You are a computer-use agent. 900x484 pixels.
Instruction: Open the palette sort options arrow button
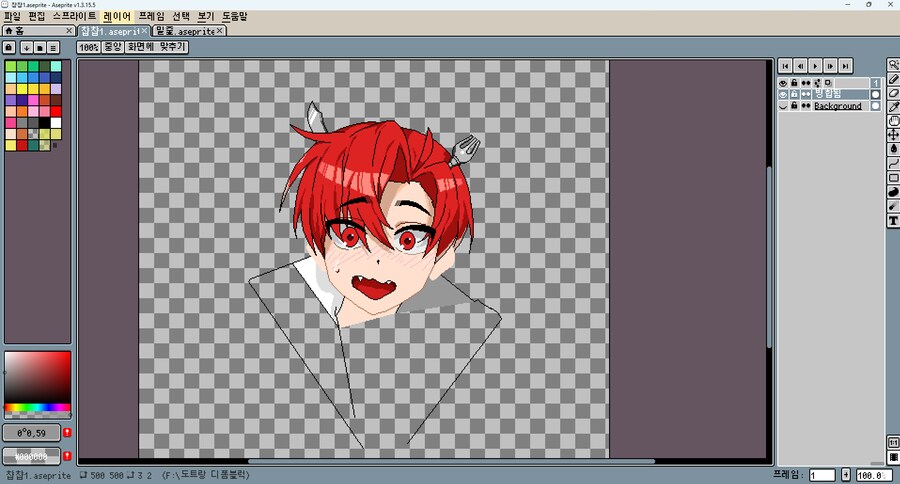[26, 47]
